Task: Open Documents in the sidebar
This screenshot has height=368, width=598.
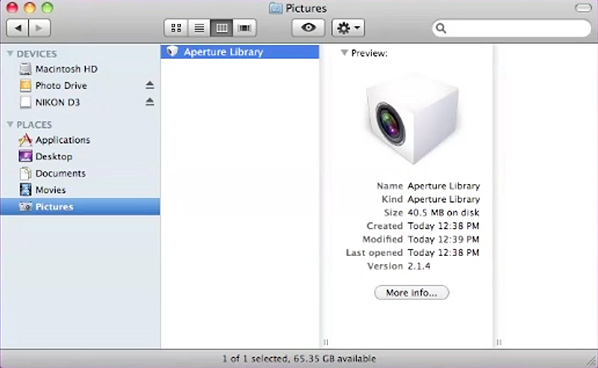Action: [80, 174]
